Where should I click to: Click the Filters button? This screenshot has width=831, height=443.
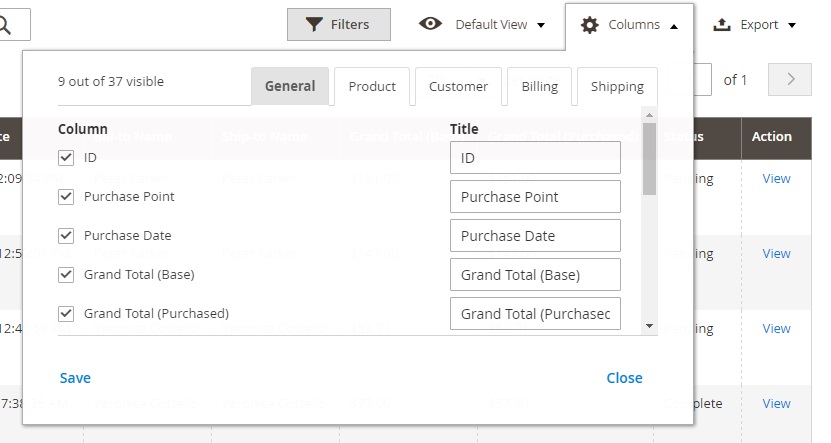click(339, 24)
